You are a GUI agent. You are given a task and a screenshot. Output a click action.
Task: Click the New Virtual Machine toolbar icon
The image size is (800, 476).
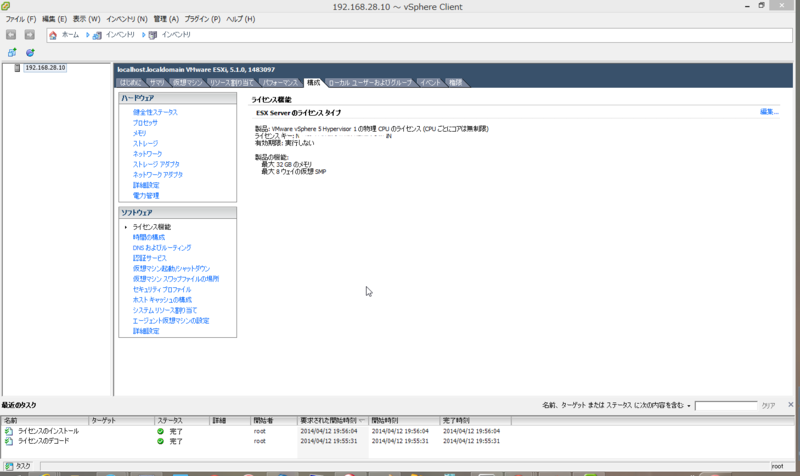pyautogui.click(x=12, y=53)
